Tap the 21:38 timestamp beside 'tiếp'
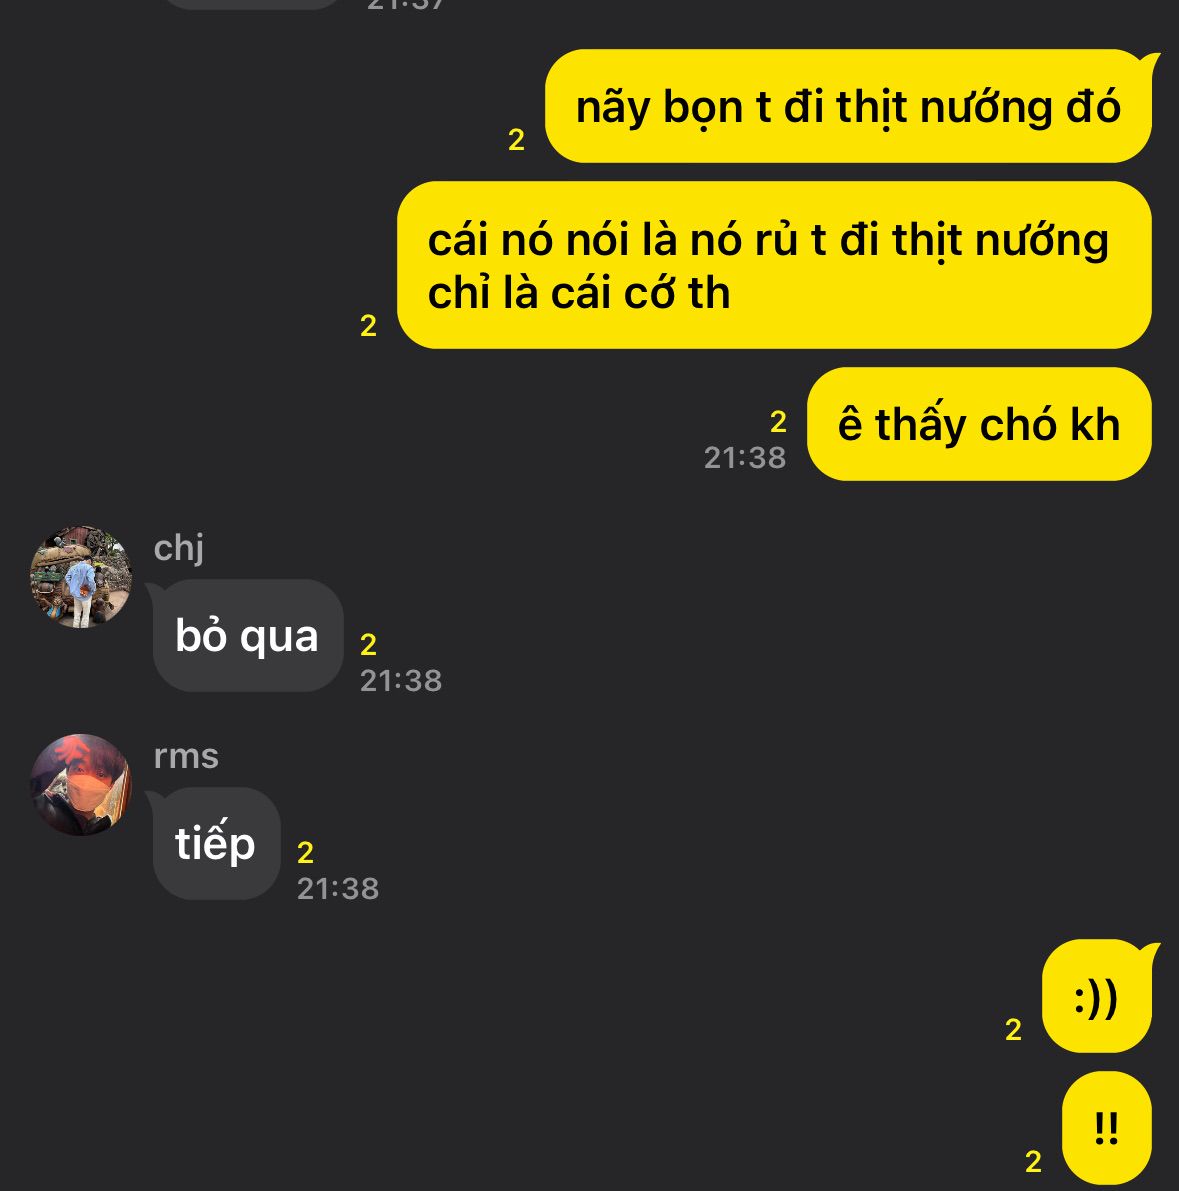Viewport: 1179px width, 1191px height. 338,889
